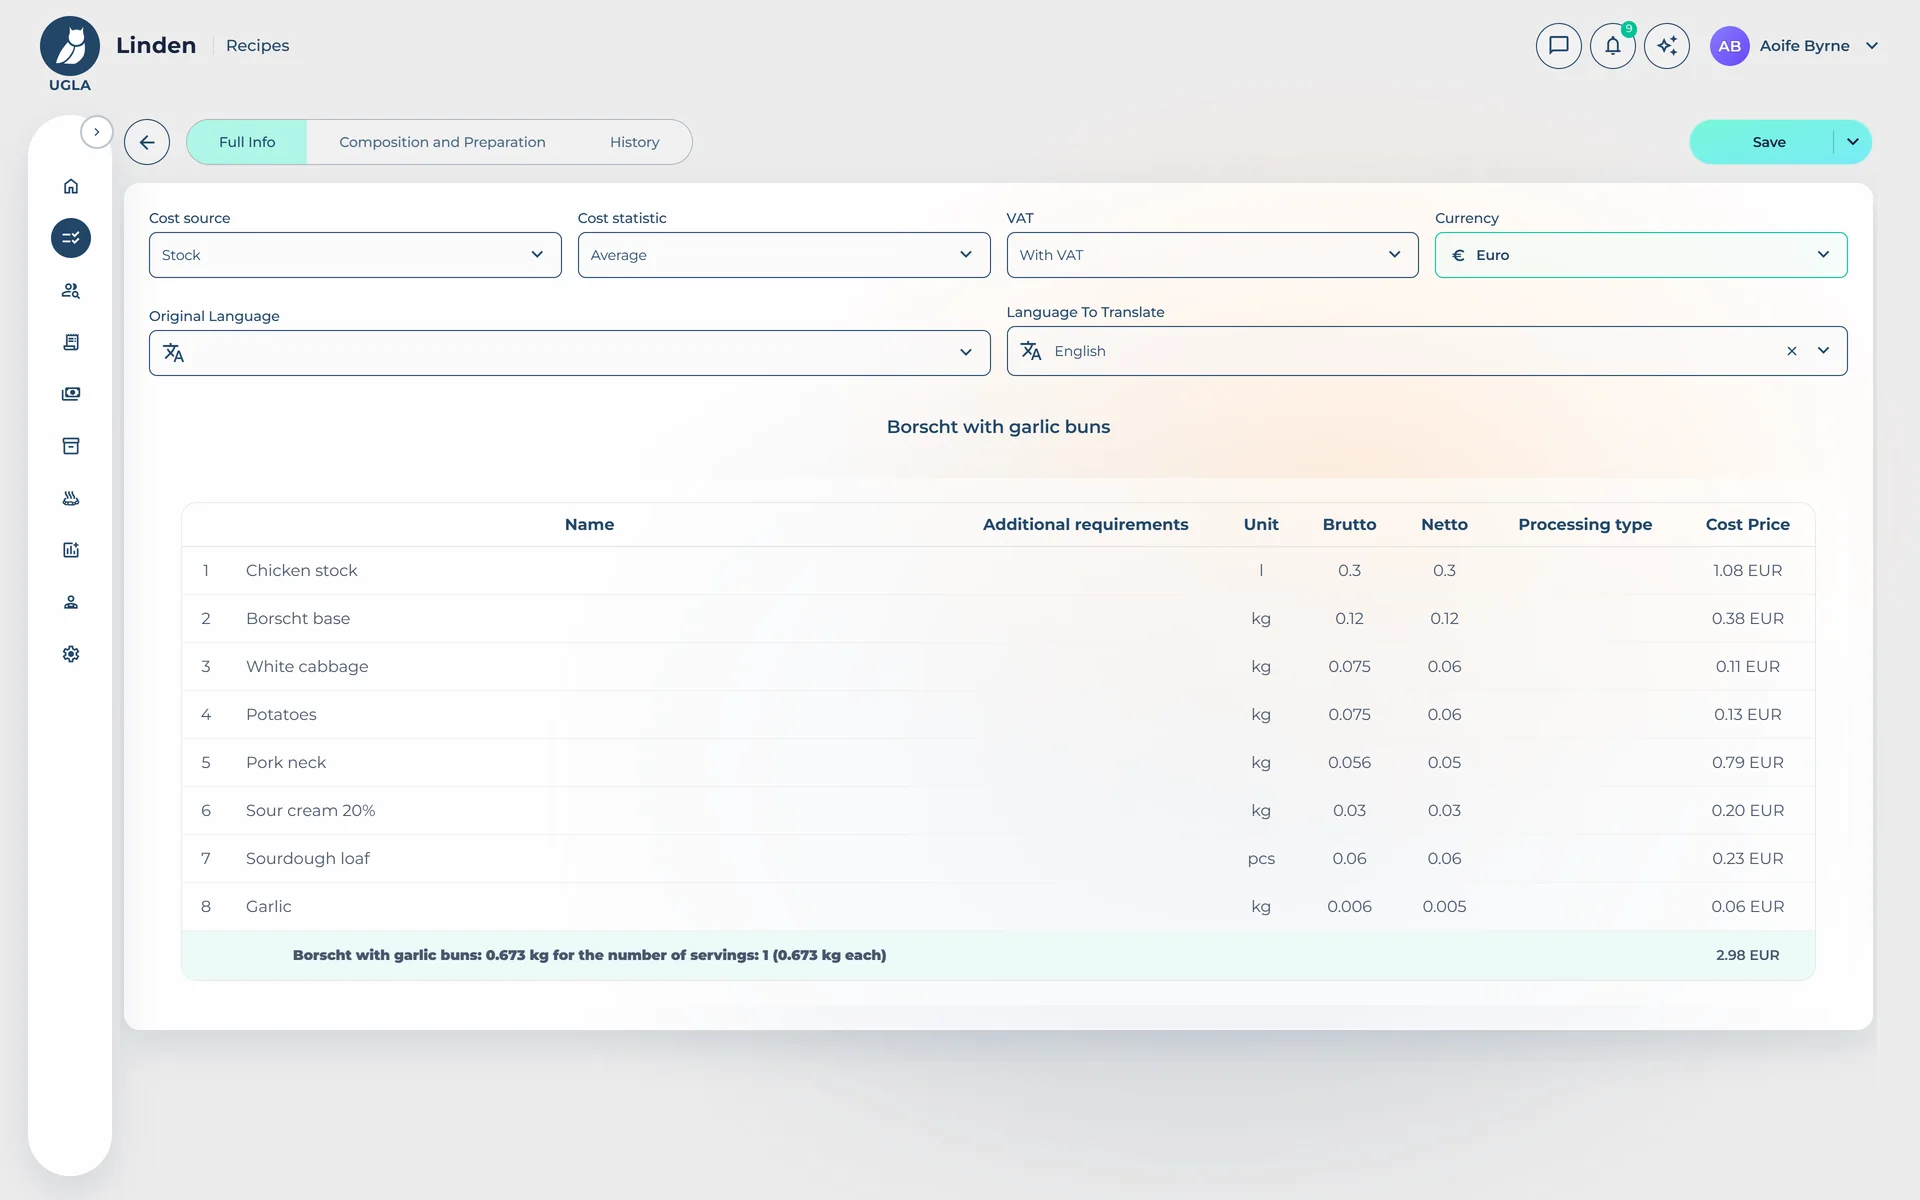Open the notifications bell

[1613, 46]
